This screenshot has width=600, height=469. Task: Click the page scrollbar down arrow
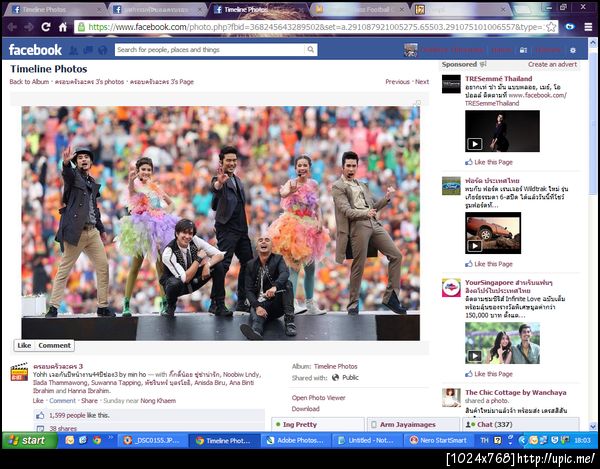point(593,426)
